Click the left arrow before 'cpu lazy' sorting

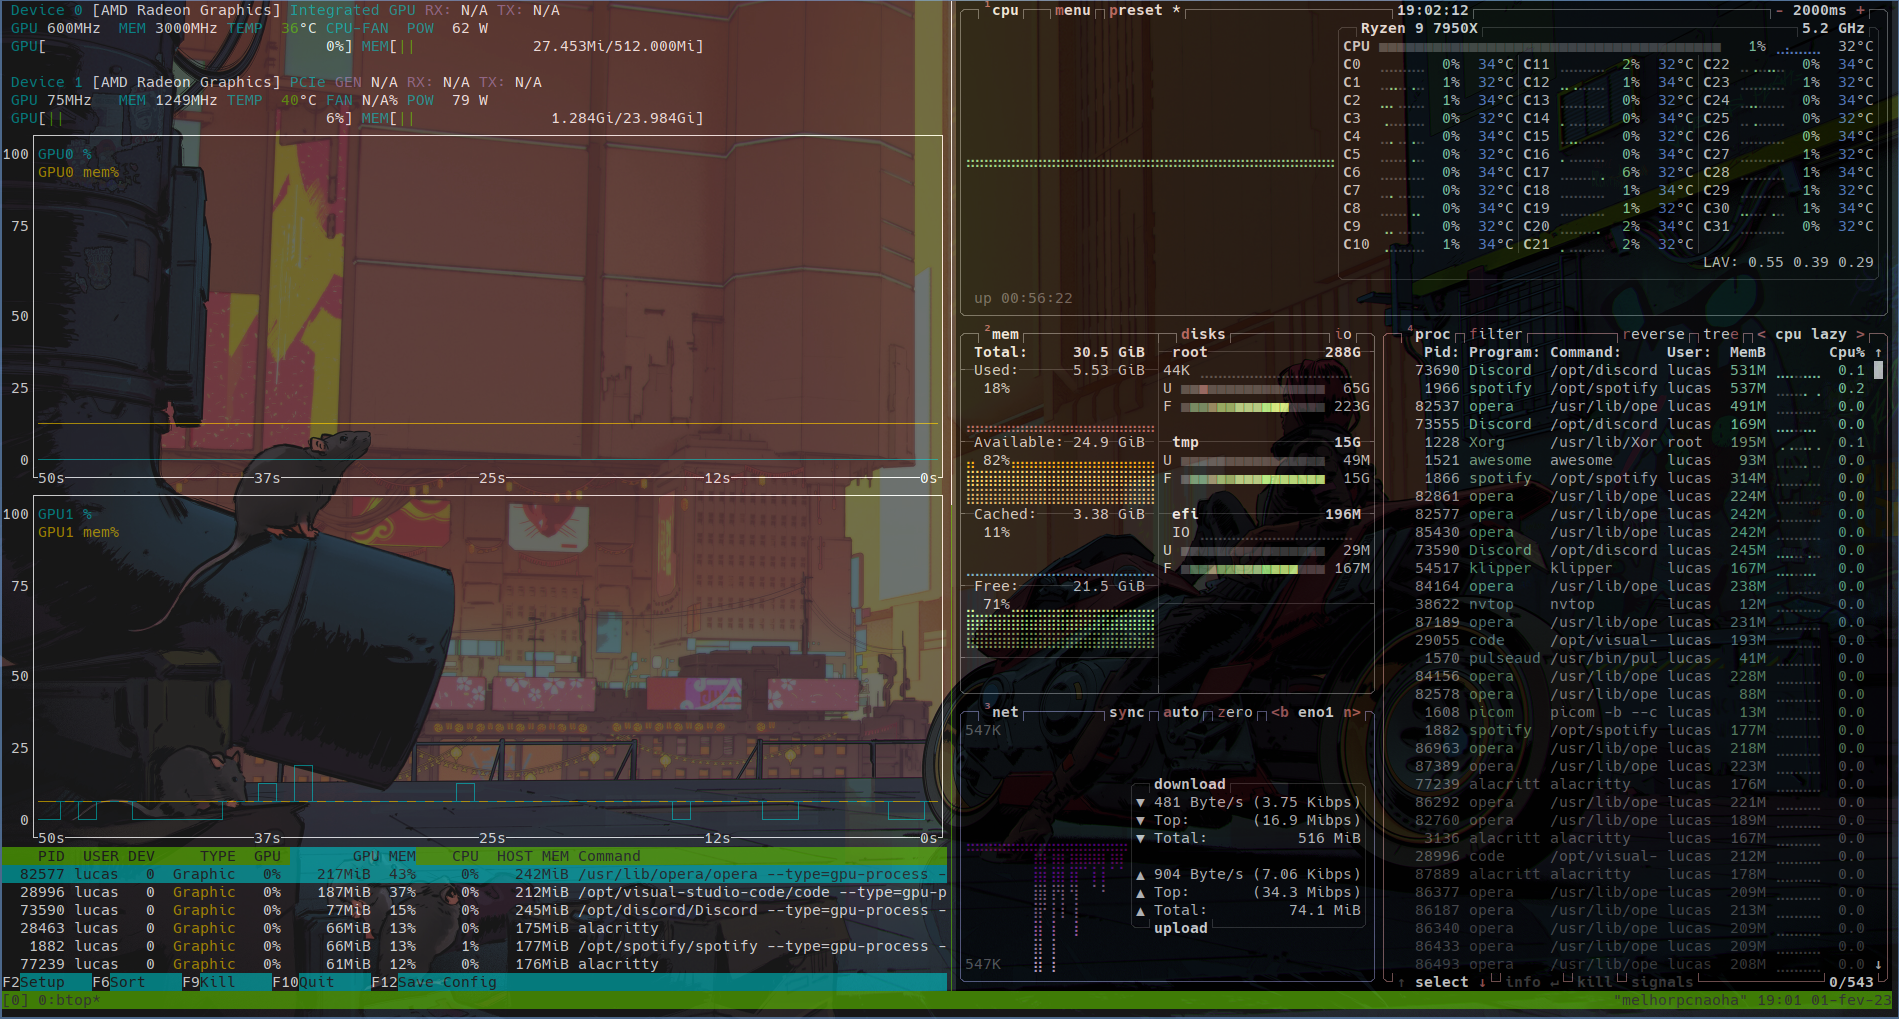pos(1761,334)
